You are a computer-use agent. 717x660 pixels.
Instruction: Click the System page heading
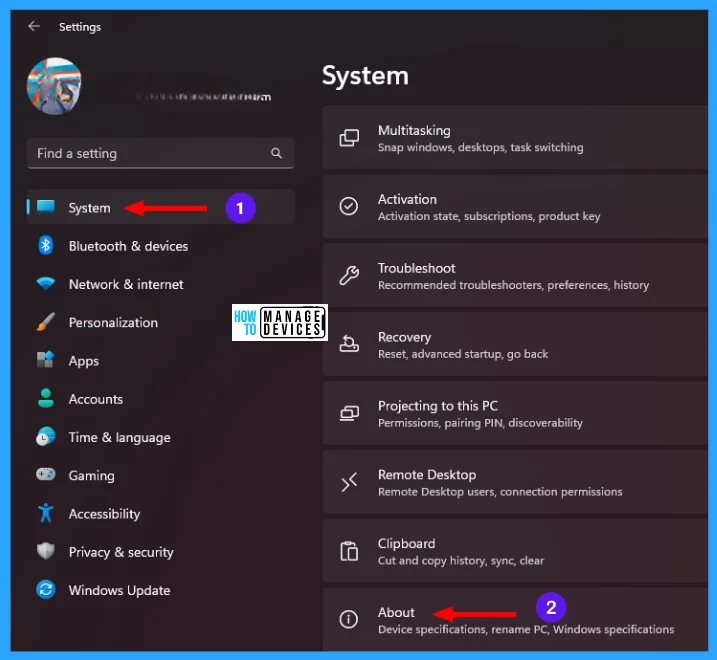365,76
